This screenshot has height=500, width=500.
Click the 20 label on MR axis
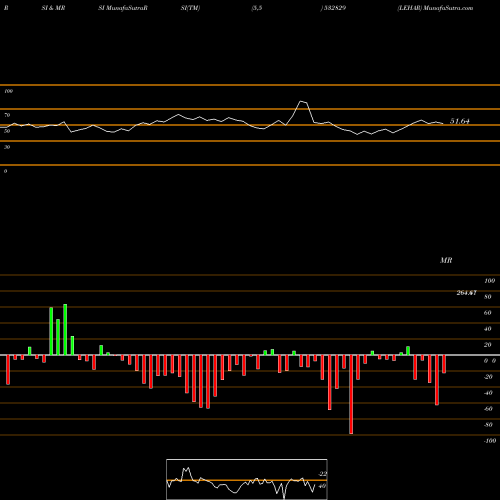point(488,345)
